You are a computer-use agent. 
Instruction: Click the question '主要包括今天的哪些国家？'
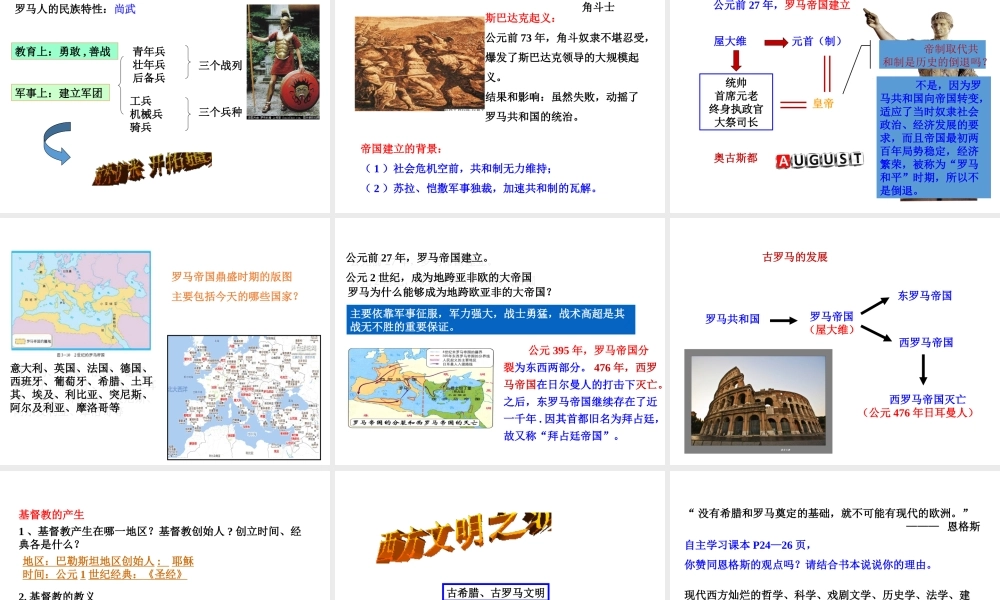(x=235, y=296)
